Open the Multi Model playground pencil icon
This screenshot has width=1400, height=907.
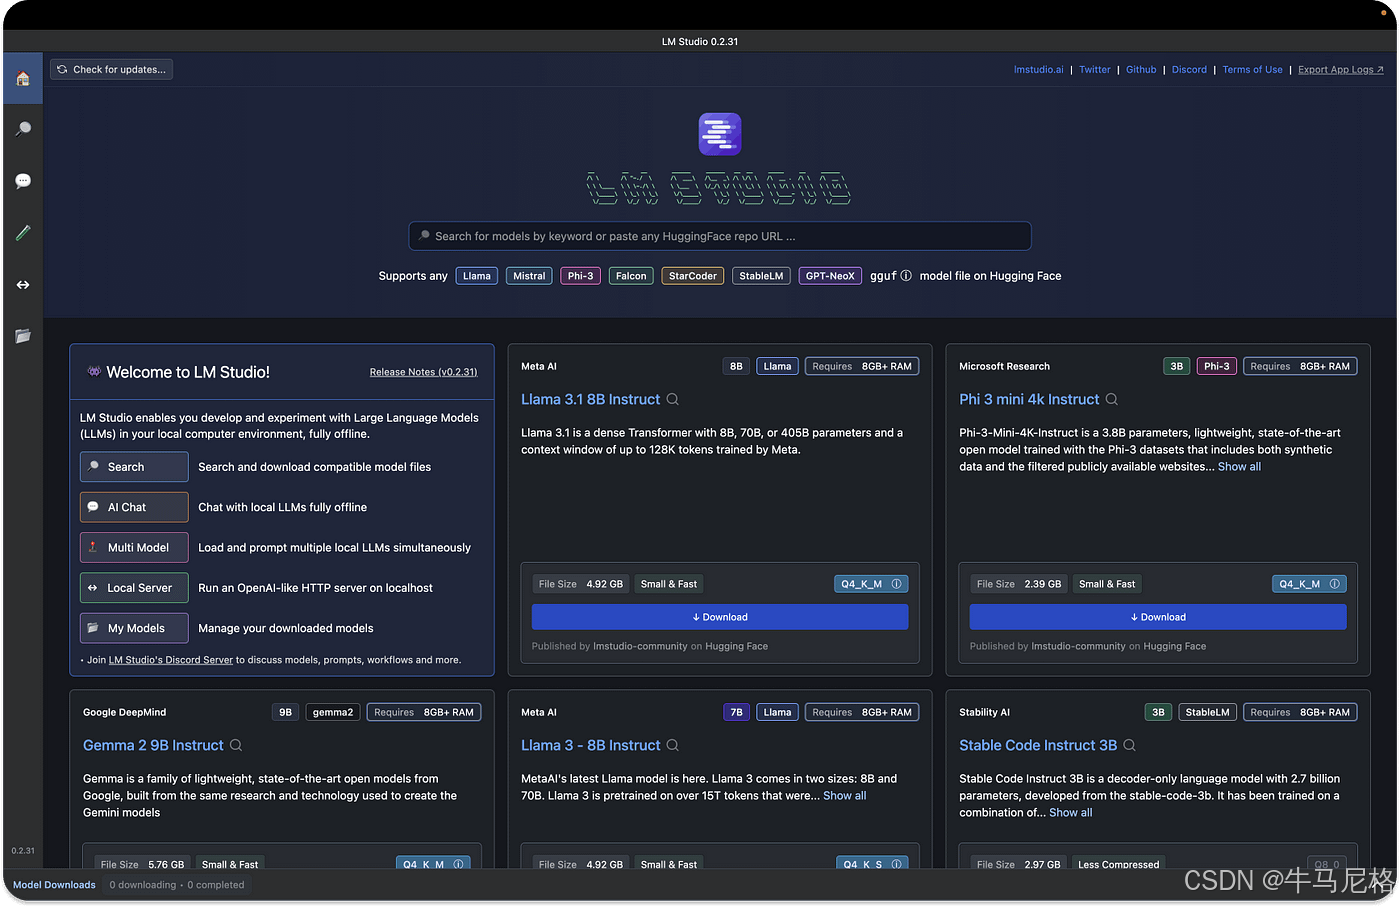point(23,233)
